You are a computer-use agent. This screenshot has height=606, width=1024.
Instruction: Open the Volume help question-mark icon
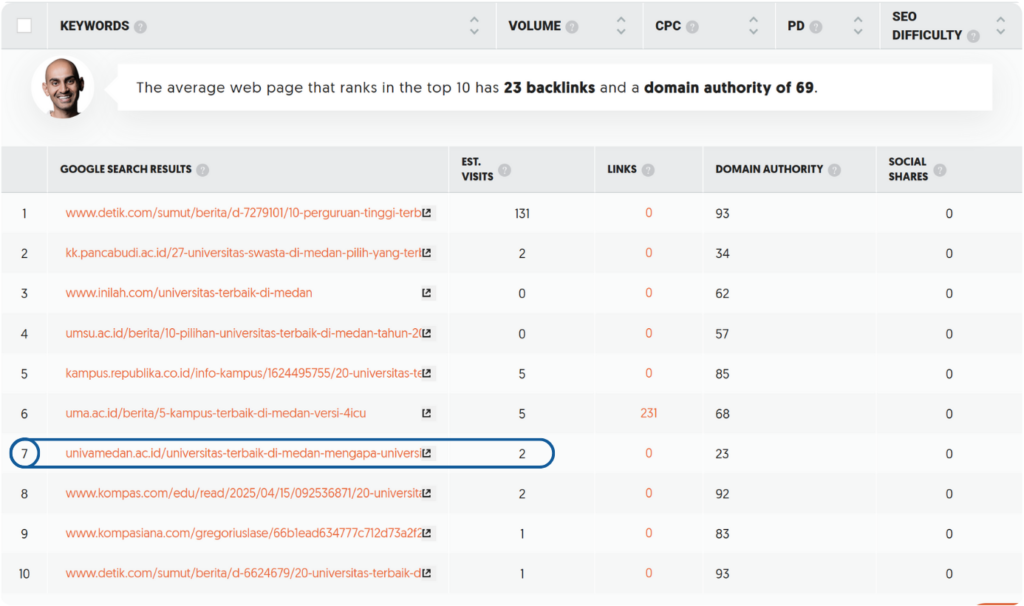[572, 27]
